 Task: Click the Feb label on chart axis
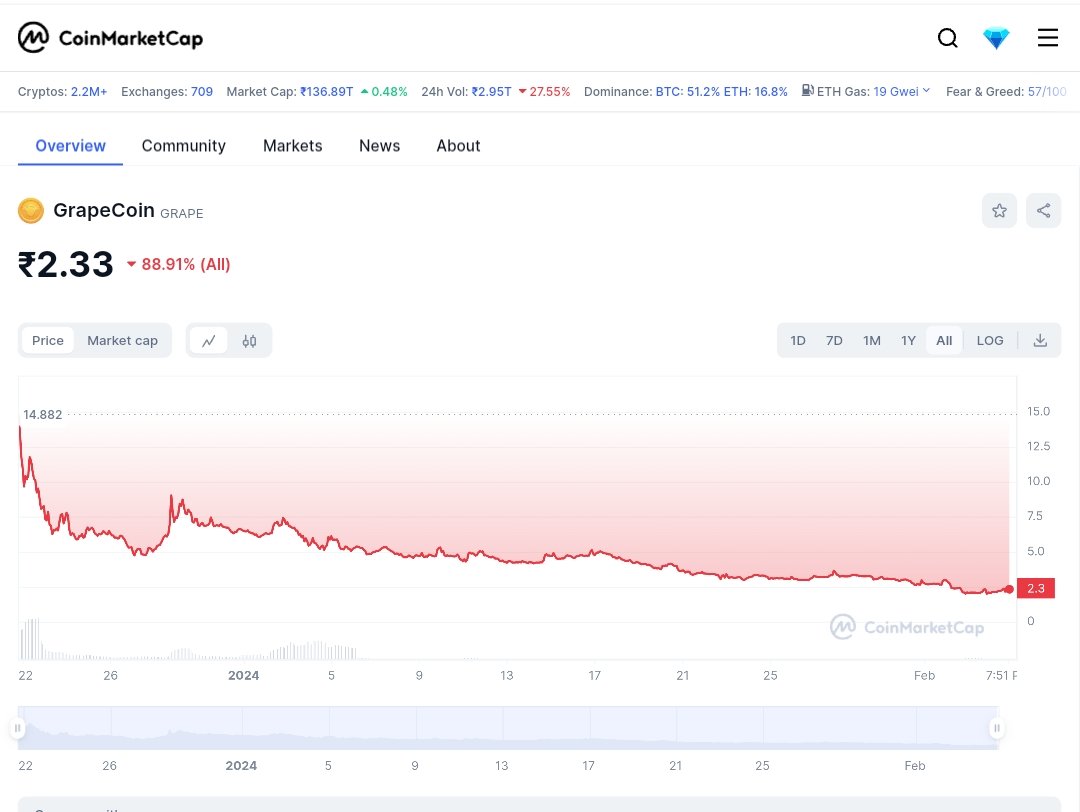[x=924, y=676]
